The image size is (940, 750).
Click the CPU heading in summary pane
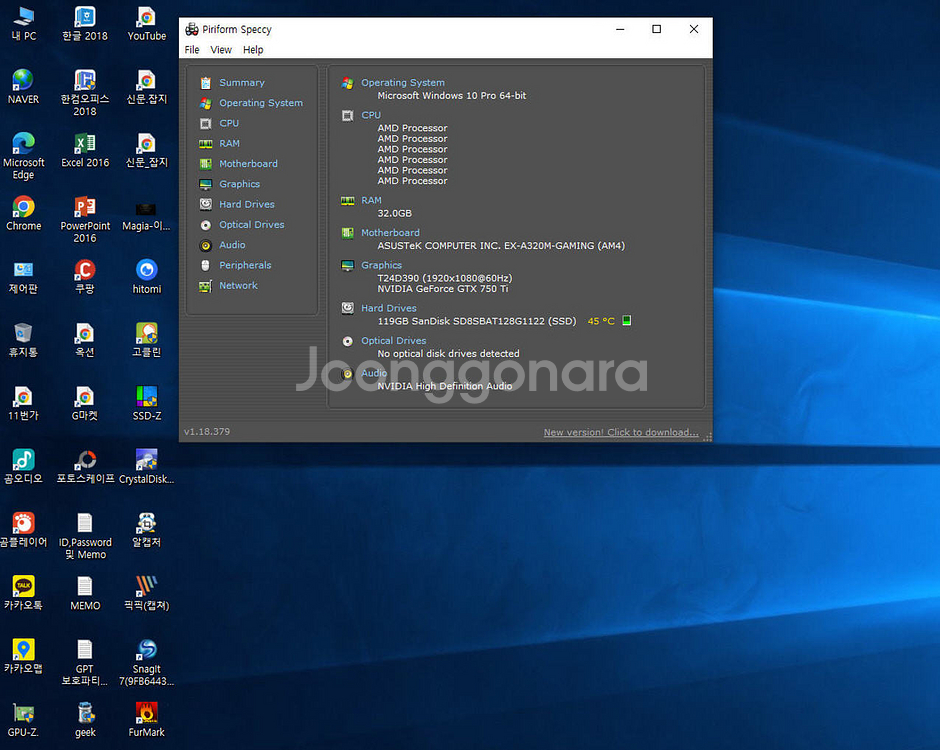[x=371, y=115]
